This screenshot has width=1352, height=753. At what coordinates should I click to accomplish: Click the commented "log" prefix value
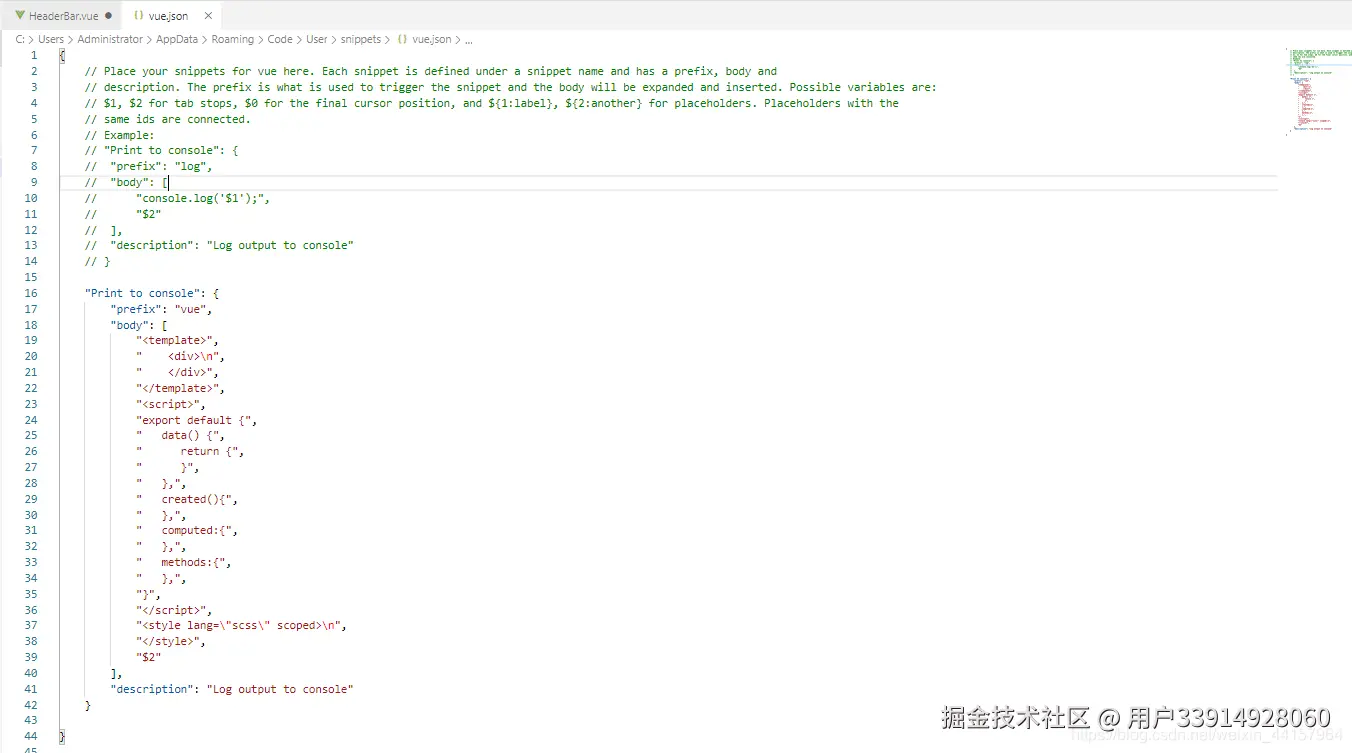click(x=190, y=166)
